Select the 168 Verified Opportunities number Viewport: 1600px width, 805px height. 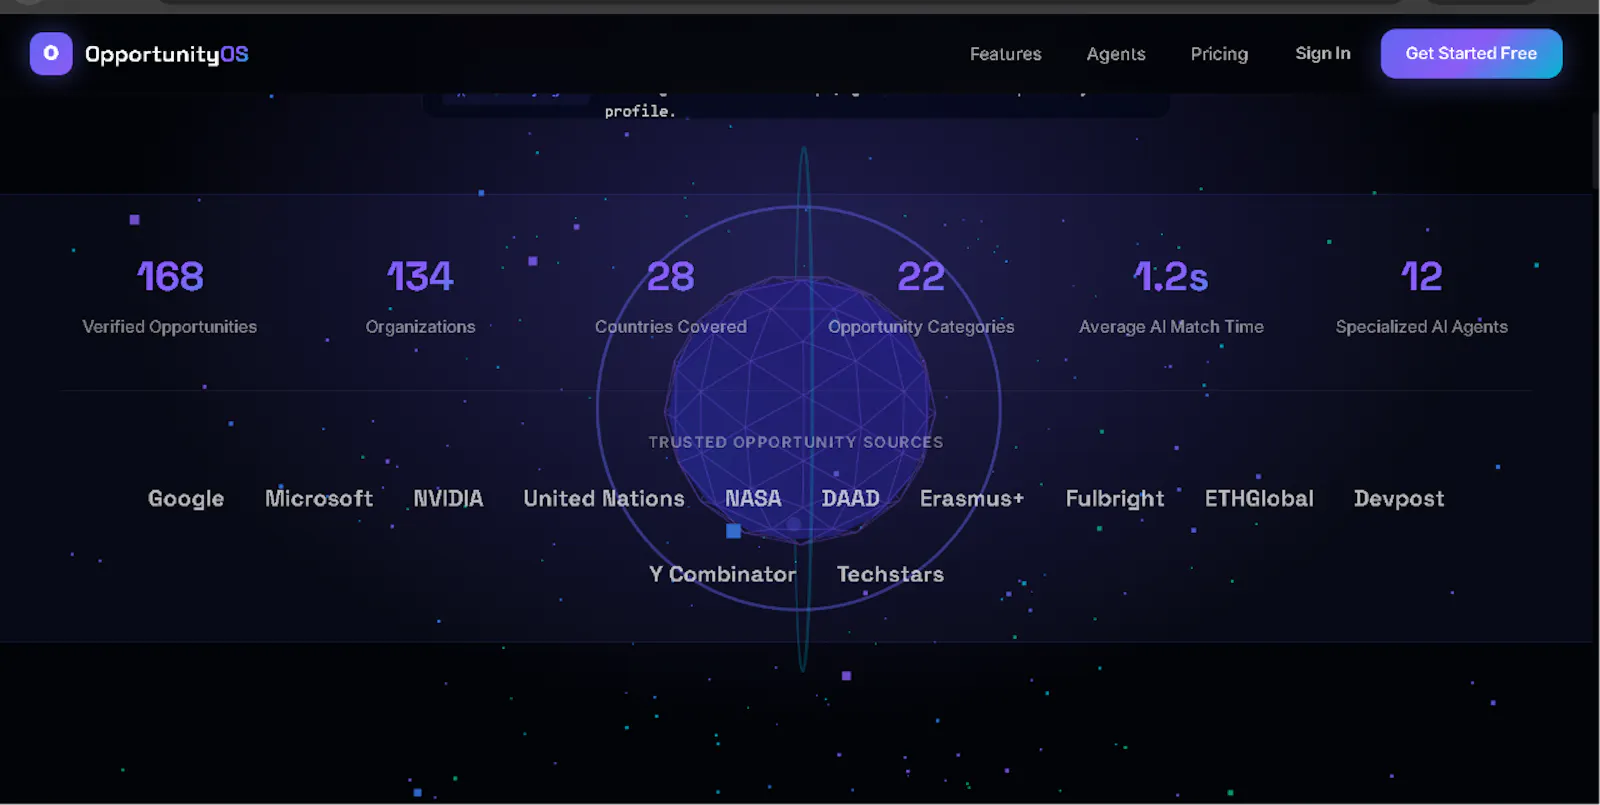[x=170, y=277]
